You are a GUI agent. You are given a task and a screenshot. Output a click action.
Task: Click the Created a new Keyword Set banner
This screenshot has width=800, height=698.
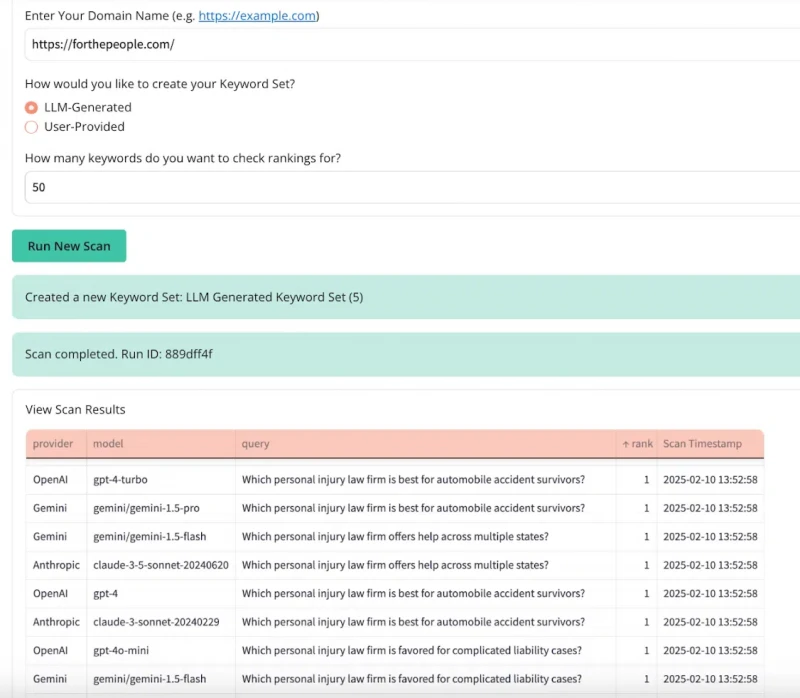tap(406, 297)
